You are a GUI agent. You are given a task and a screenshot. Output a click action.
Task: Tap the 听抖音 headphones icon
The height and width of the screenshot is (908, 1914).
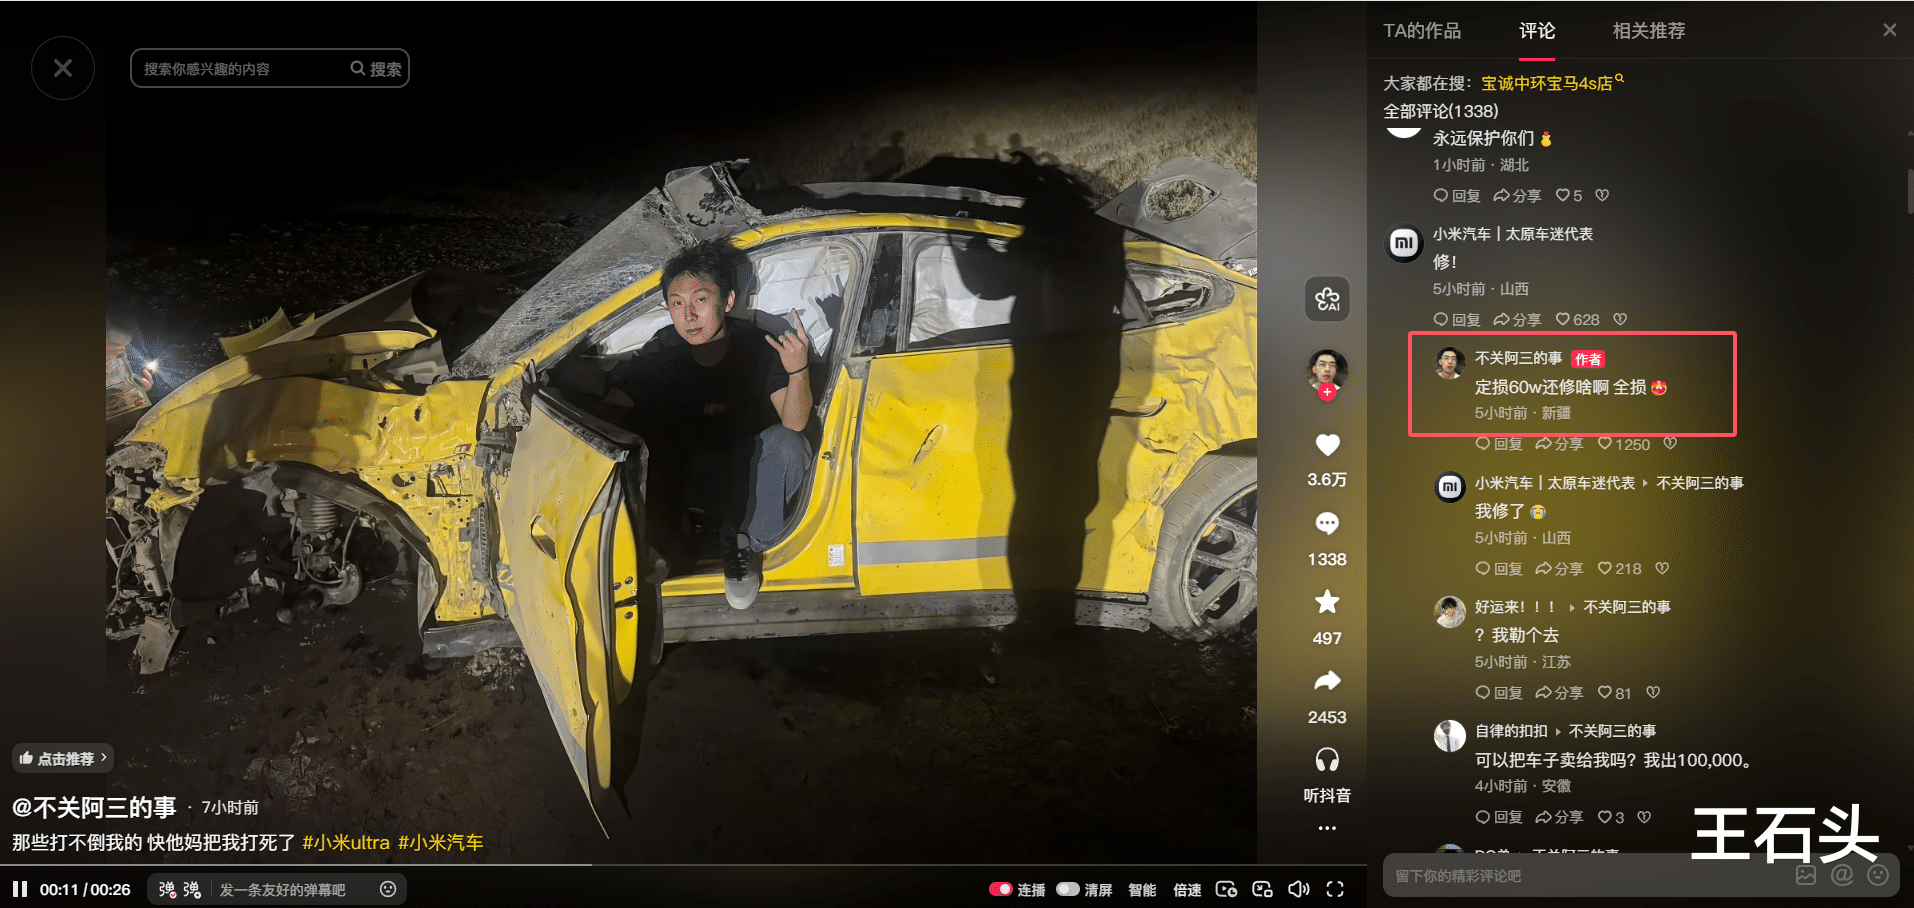tap(1327, 760)
